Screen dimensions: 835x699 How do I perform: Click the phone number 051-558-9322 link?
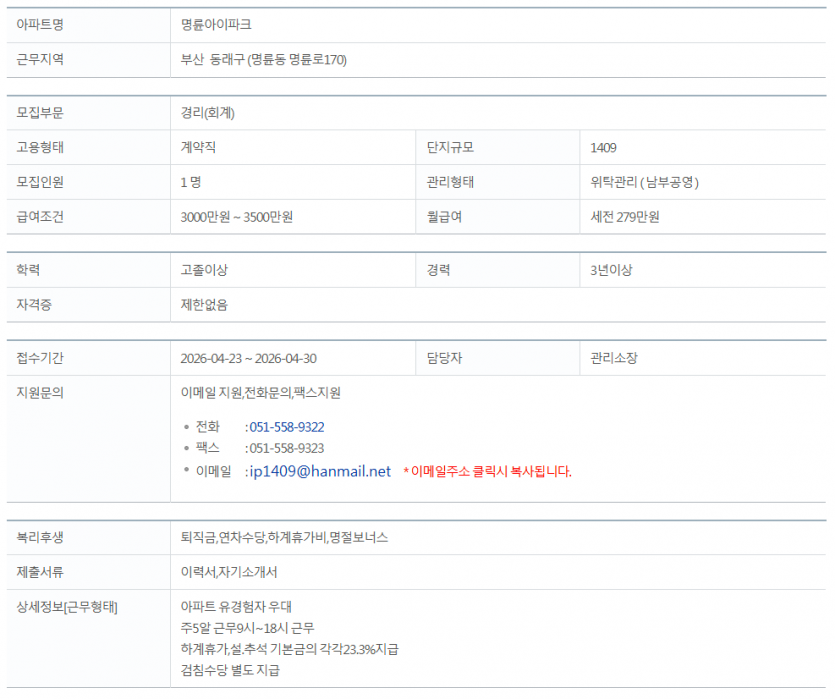coord(286,427)
